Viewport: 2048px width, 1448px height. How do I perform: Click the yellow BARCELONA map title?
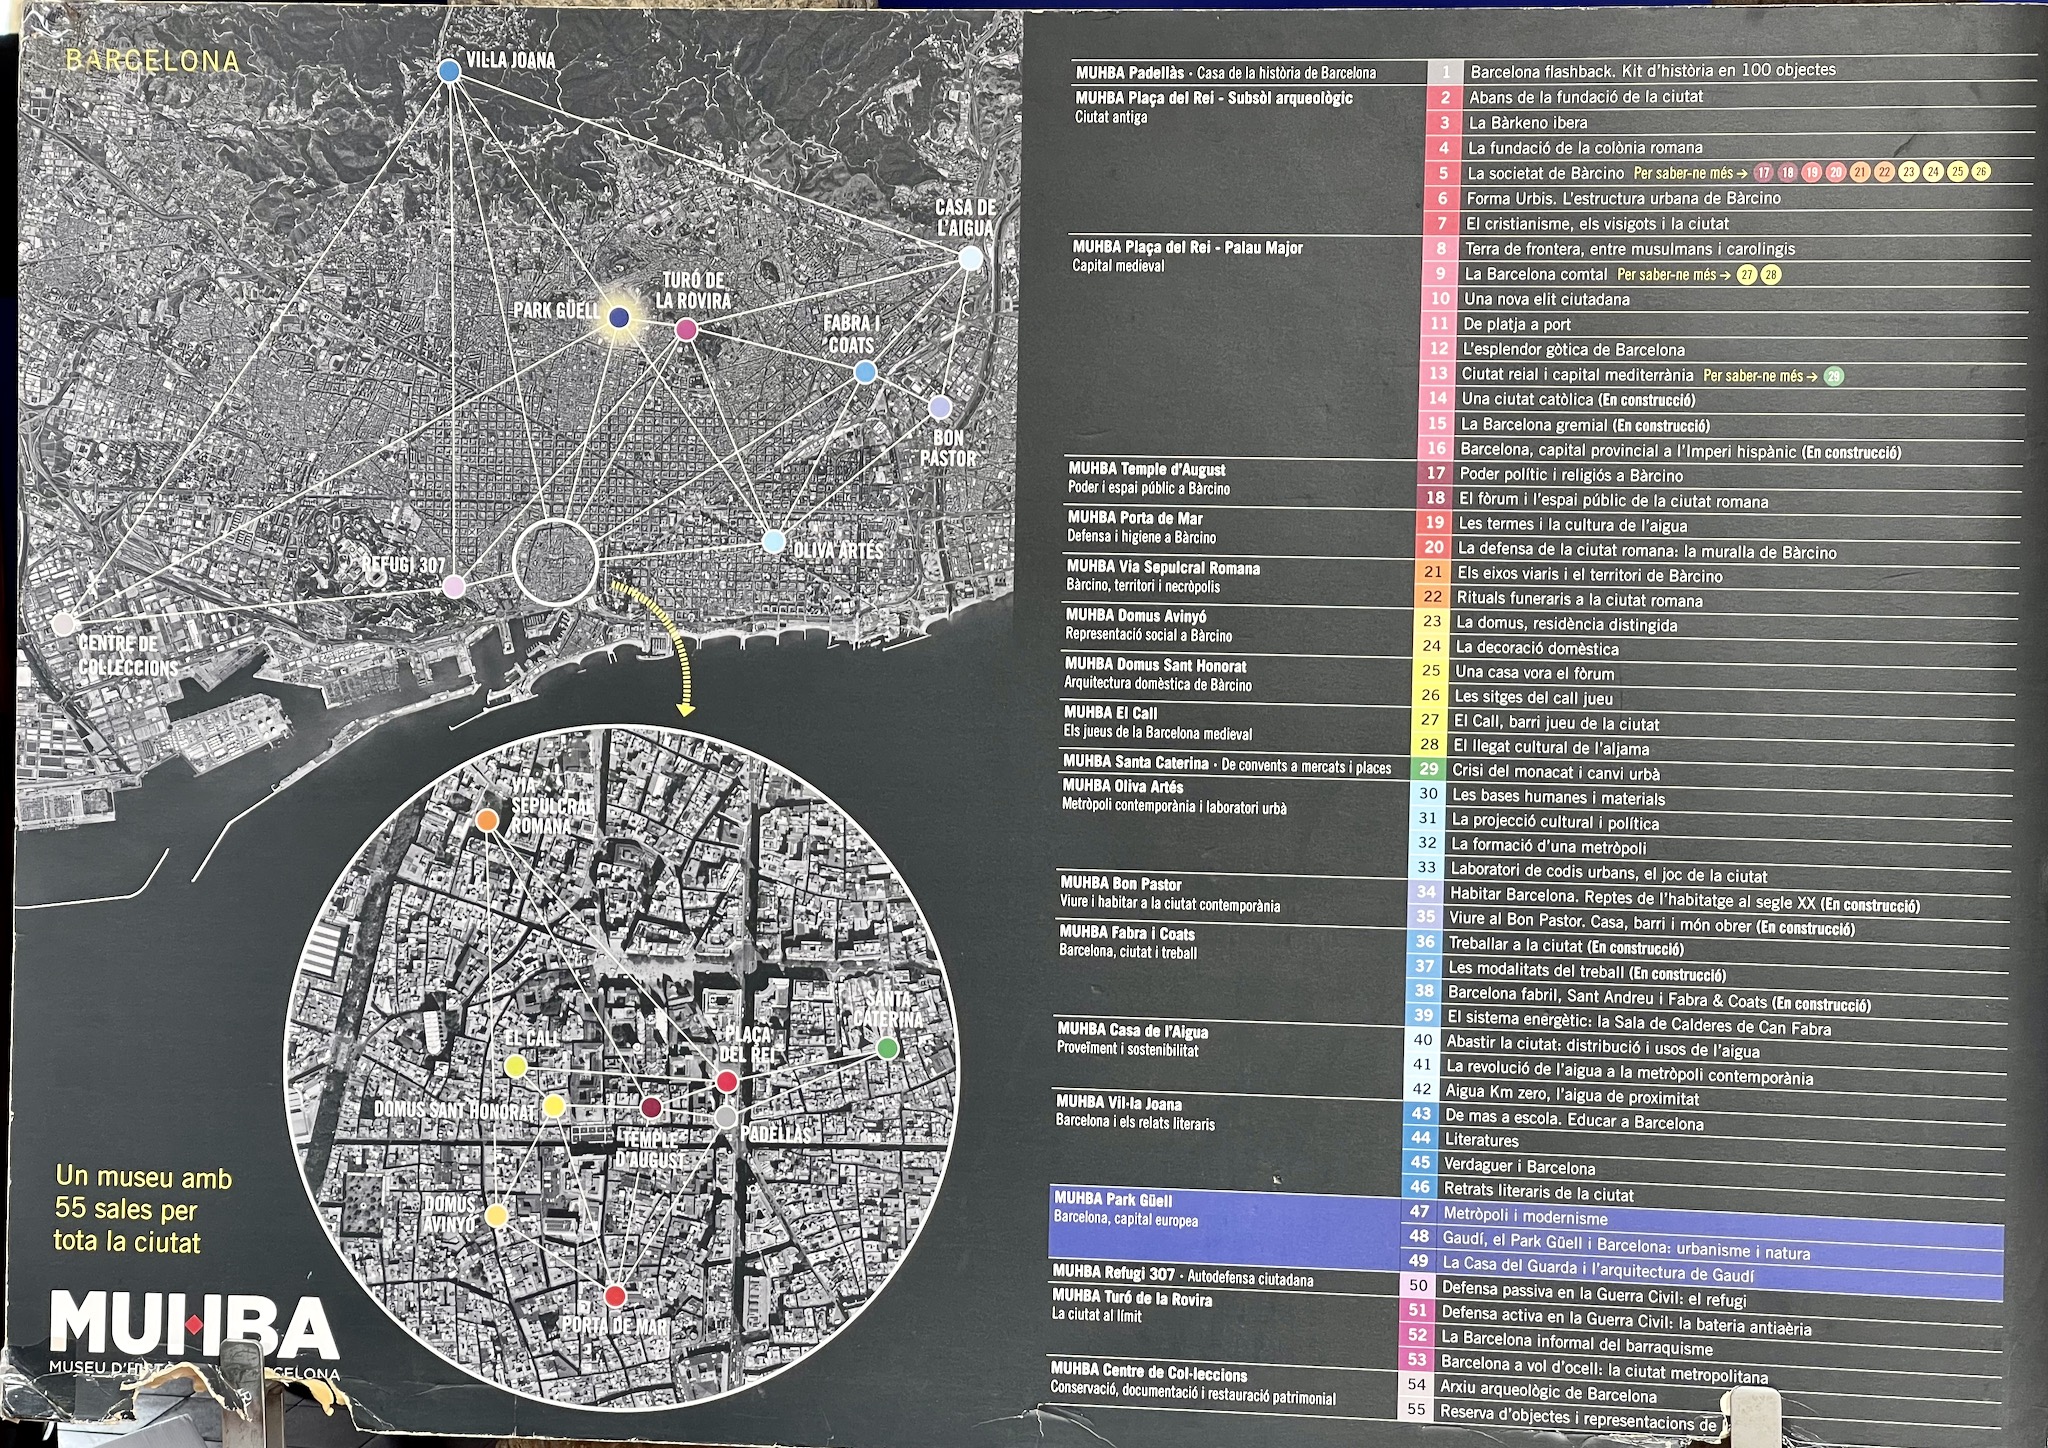(152, 60)
